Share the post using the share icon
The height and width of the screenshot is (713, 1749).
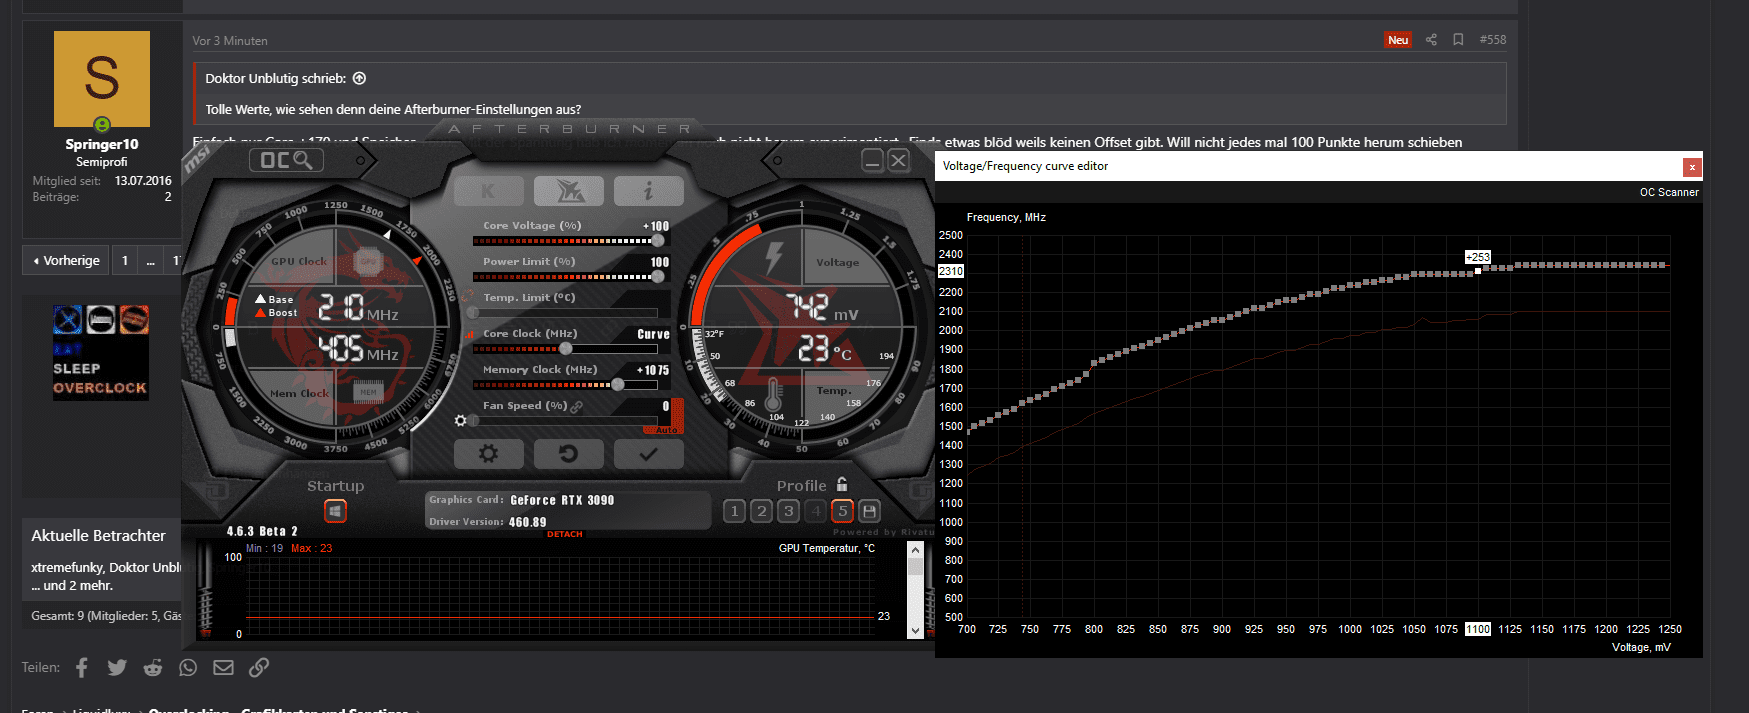(x=1431, y=40)
